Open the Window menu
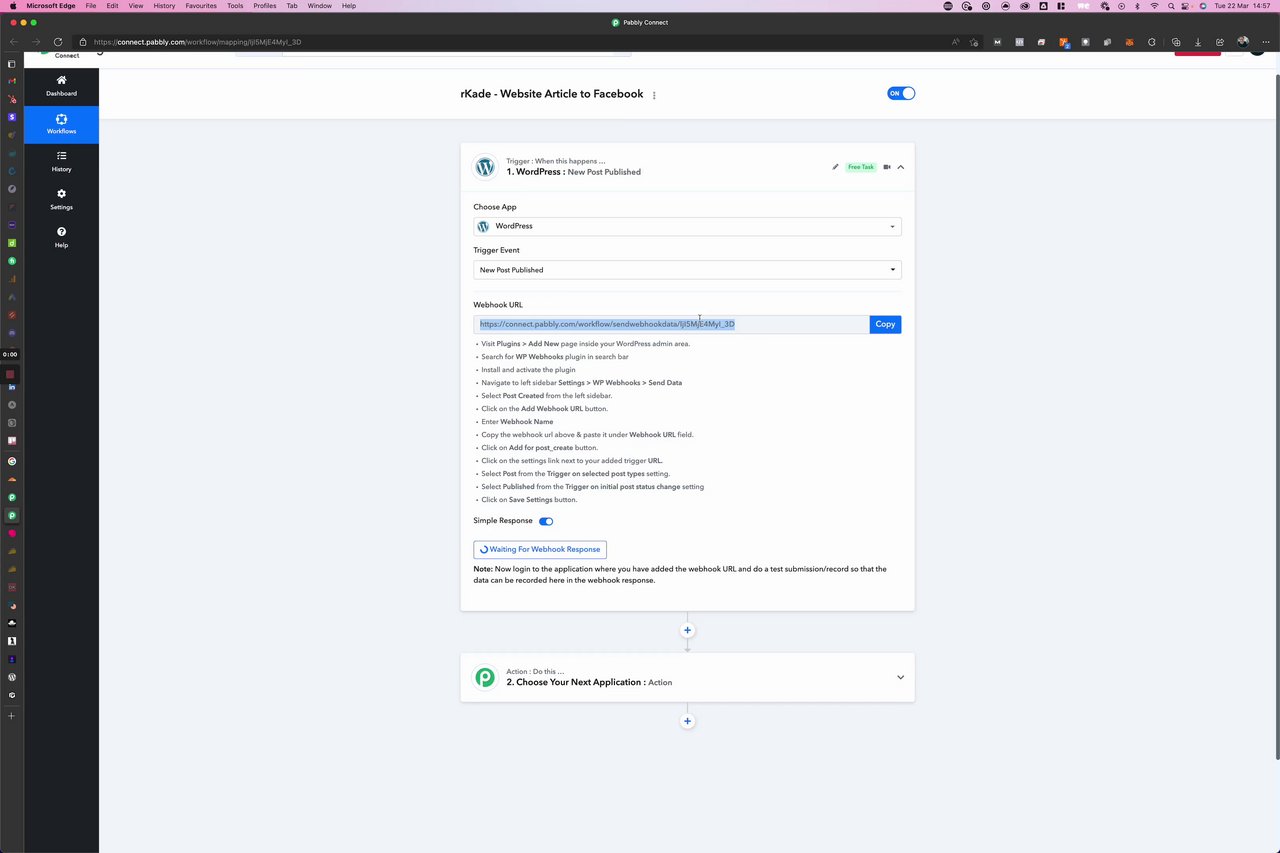Image resolution: width=1280 pixels, height=853 pixels. click(319, 6)
